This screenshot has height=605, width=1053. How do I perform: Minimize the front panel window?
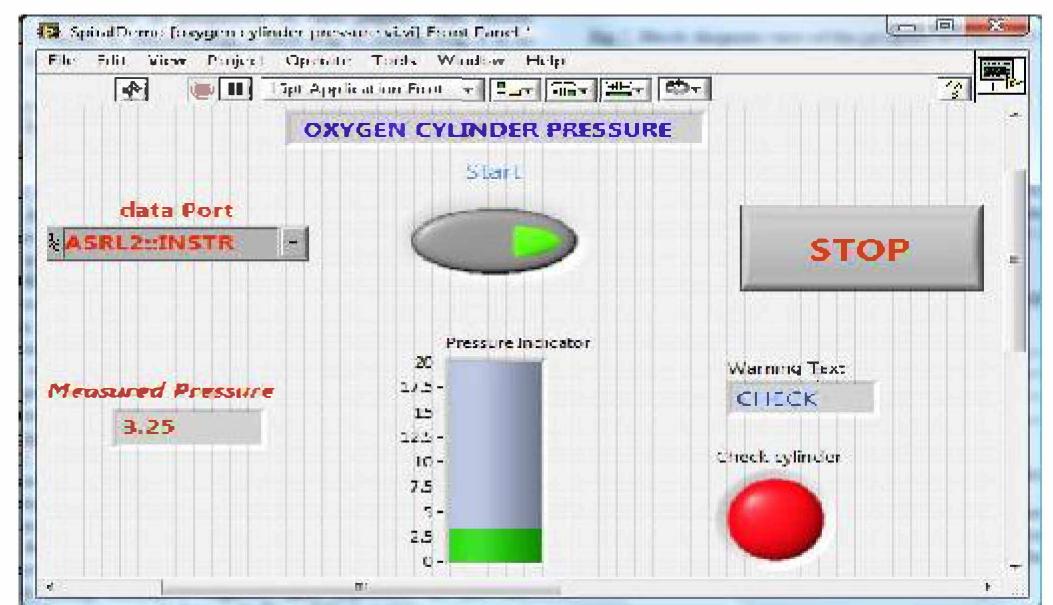tap(907, 26)
